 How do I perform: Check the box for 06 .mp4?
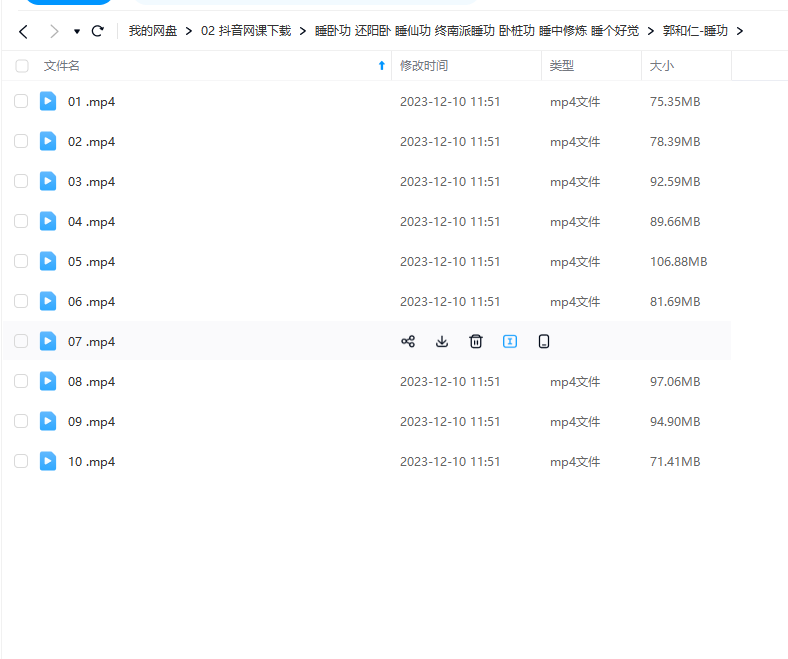click(x=21, y=301)
